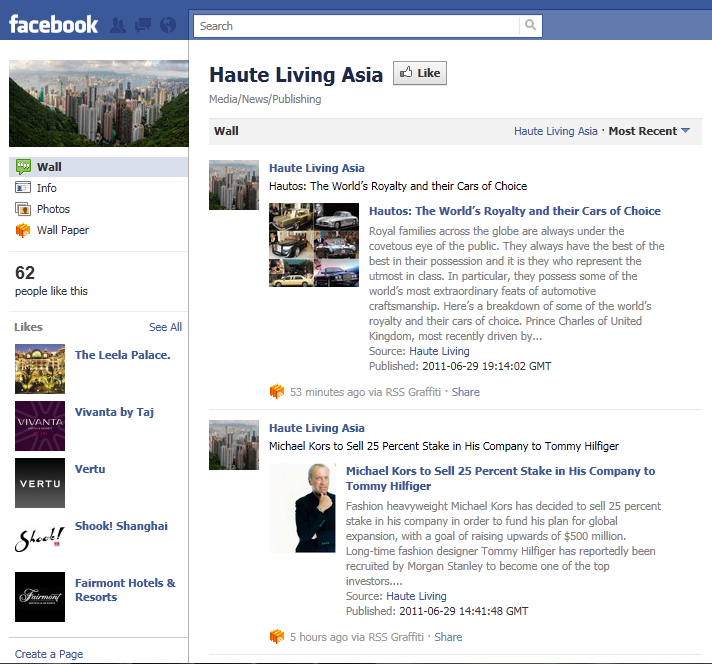Click the Create a Page link
The height and width of the screenshot is (664, 712).
click(49, 654)
